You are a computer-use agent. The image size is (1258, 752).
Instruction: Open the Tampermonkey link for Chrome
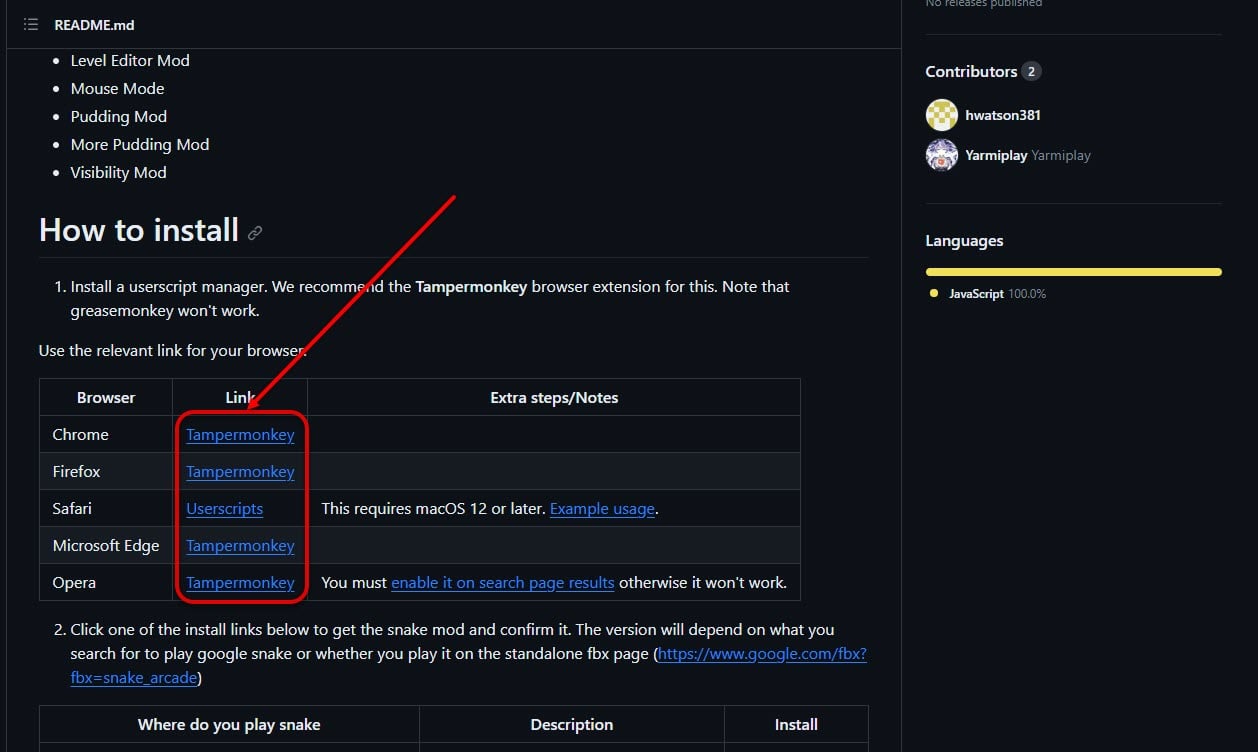240,434
